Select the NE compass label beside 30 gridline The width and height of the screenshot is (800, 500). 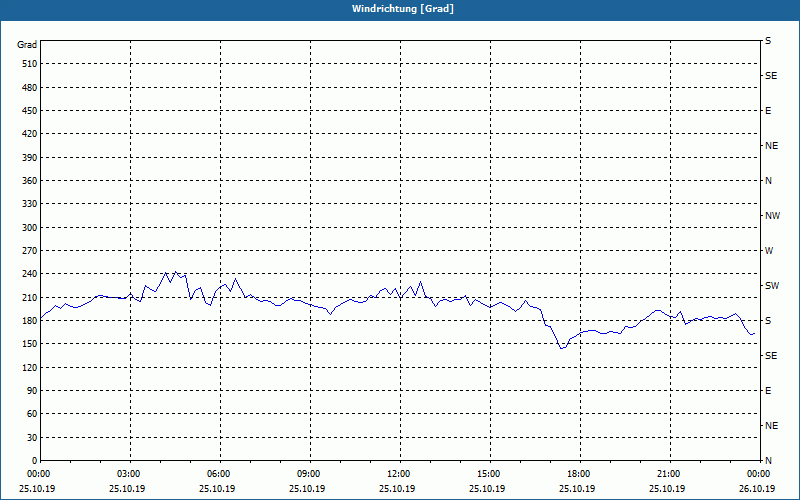click(771, 426)
